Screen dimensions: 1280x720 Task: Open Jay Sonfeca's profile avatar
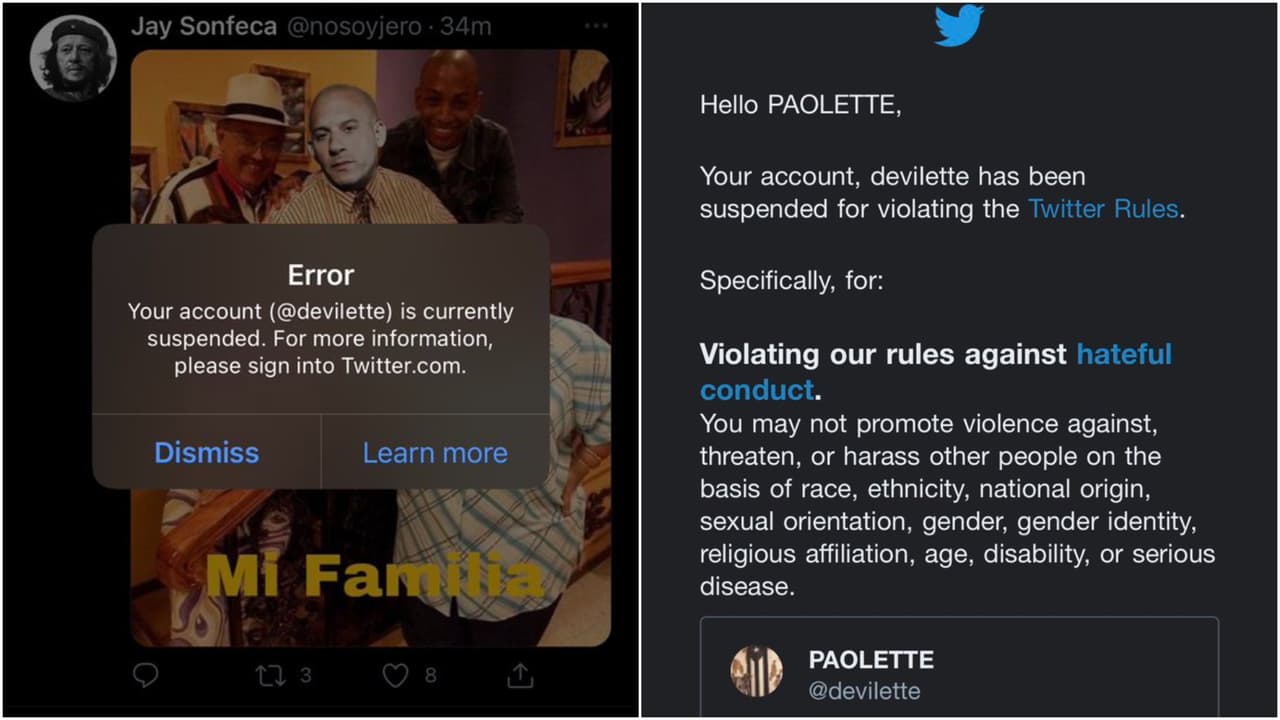click(x=73, y=58)
